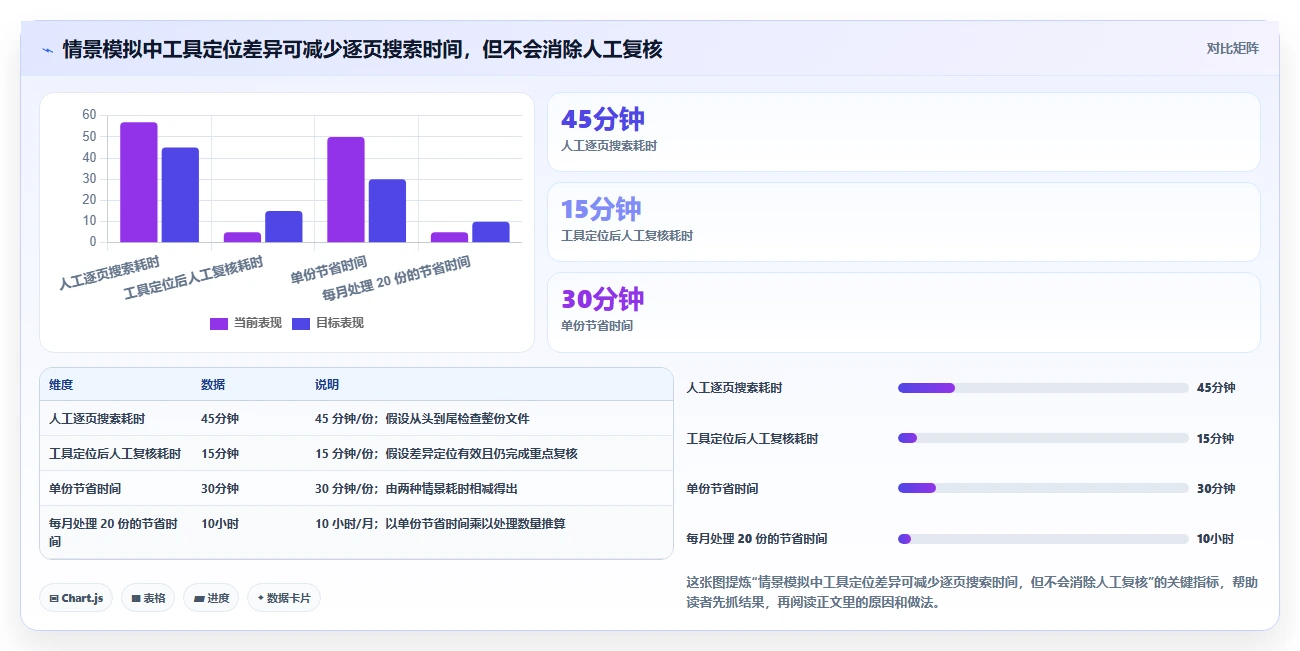This screenshot has width=1300, height=651.
Task: Click the 每月处理 20 份的节省时间 progress bar
Action: point(1043,538)
